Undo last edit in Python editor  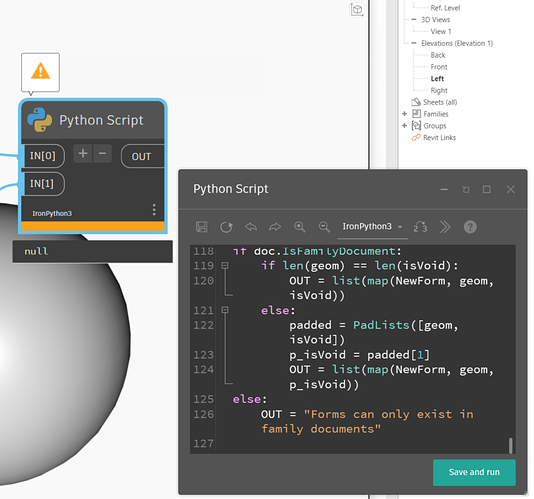(x=251, y=227)
